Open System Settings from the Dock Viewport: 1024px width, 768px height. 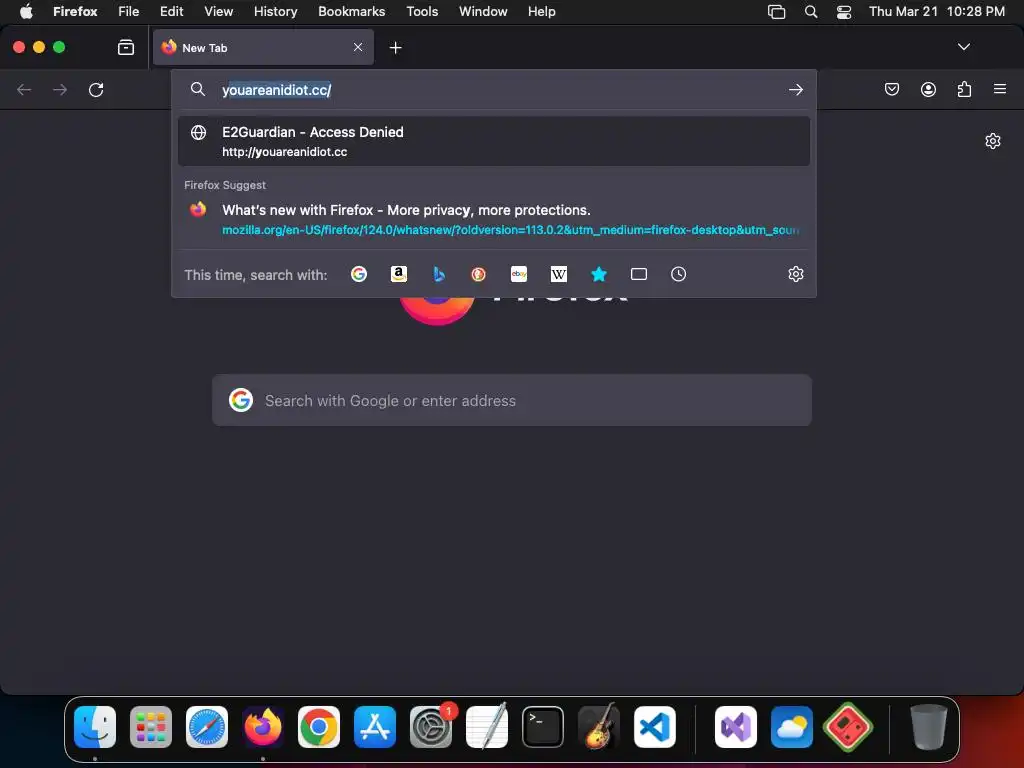coord(431,727)
